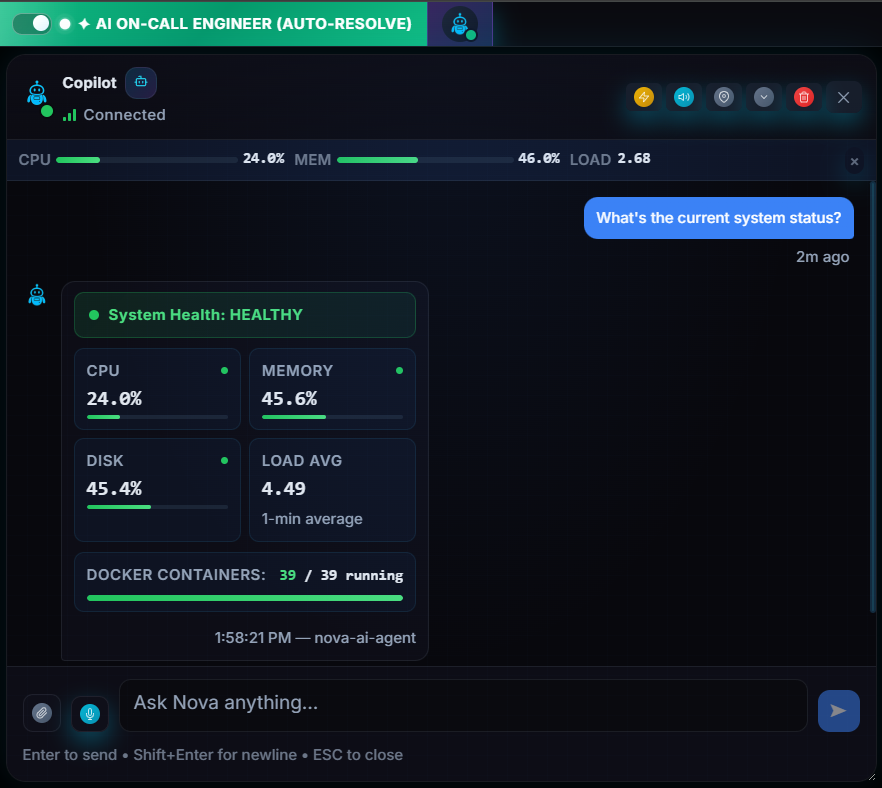This screenshot has height=788, width=882.
Task: Click the DOCKER CONTAINERS status row
Action: pos(244,582)
